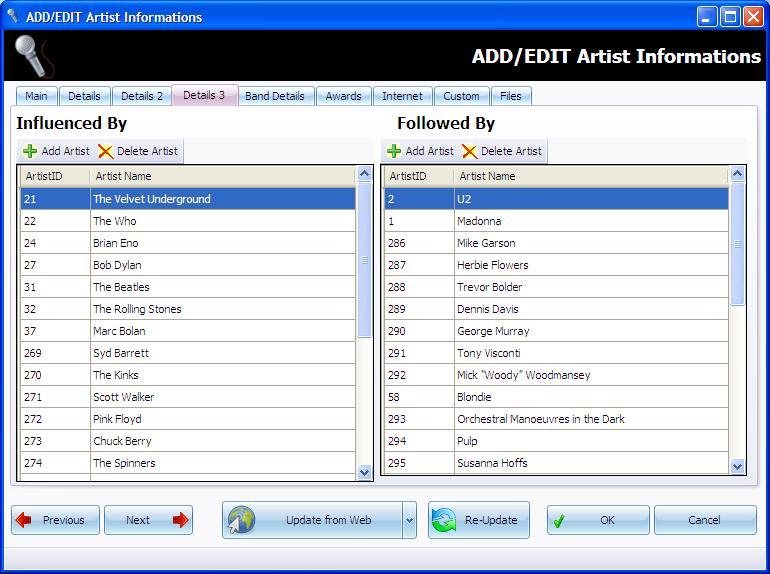
Task: Click orange X icon in Influenced By toolbar
Action: [106, 151]
